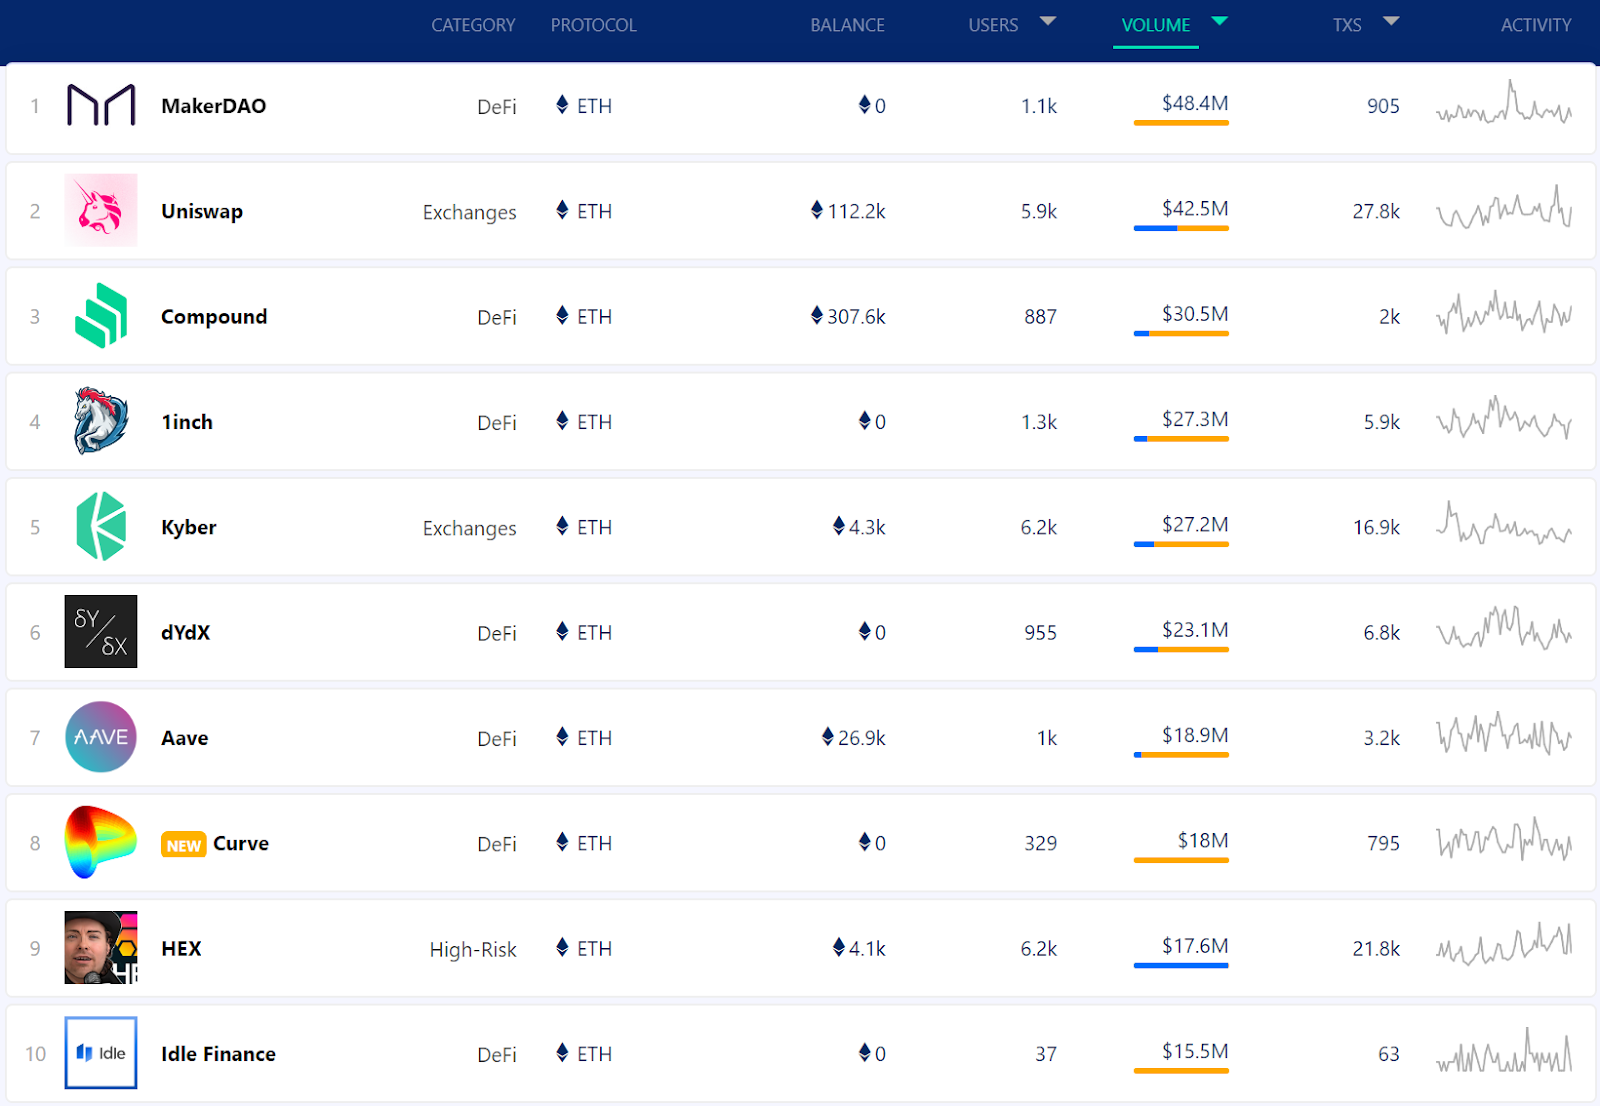The image size is (1600, 1106).
Task: Open the 1inch dapp name link
Action: pos(187,422)
